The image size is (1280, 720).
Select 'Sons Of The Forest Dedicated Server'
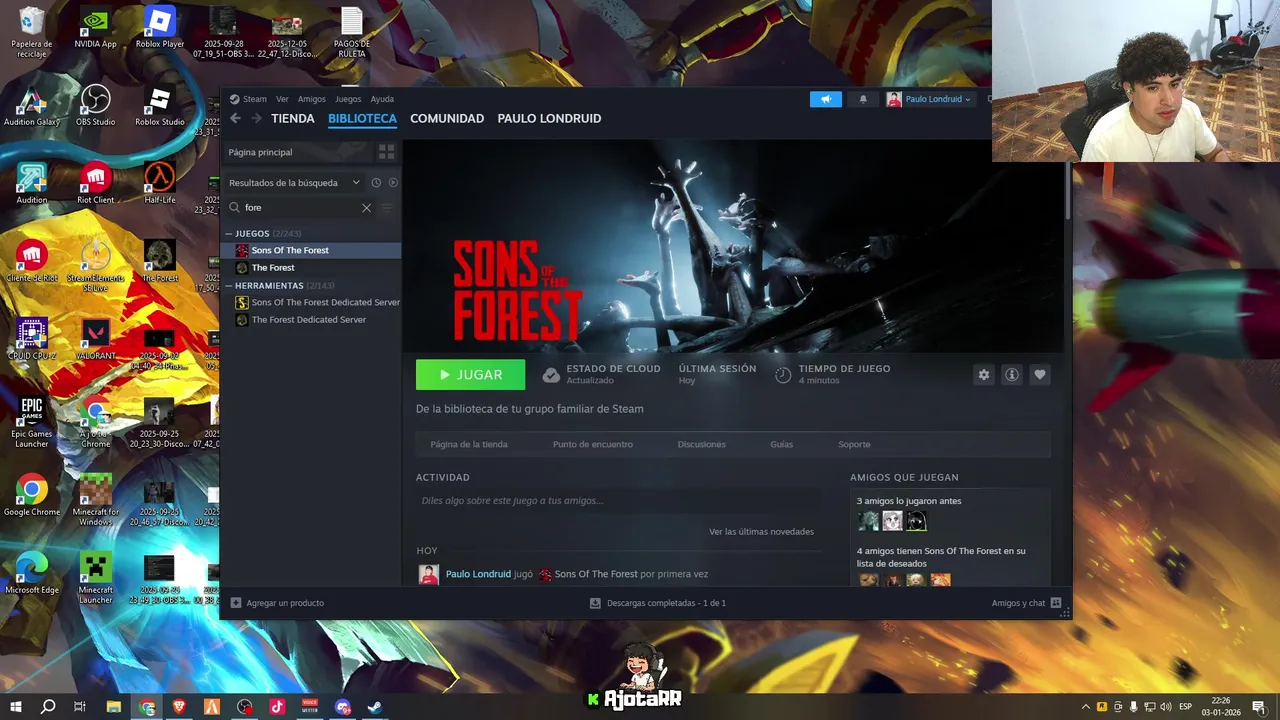point(325,302)
